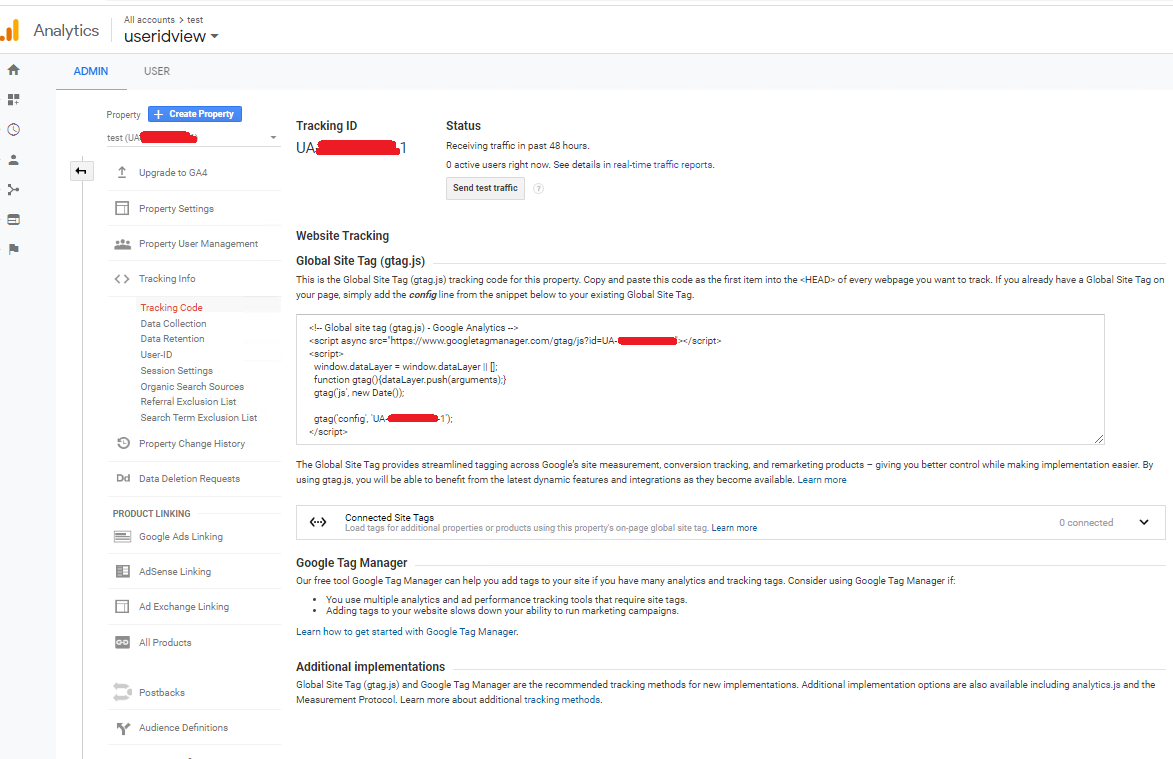
Task: Click the Connected Site Tags icon
Action: 318,522
